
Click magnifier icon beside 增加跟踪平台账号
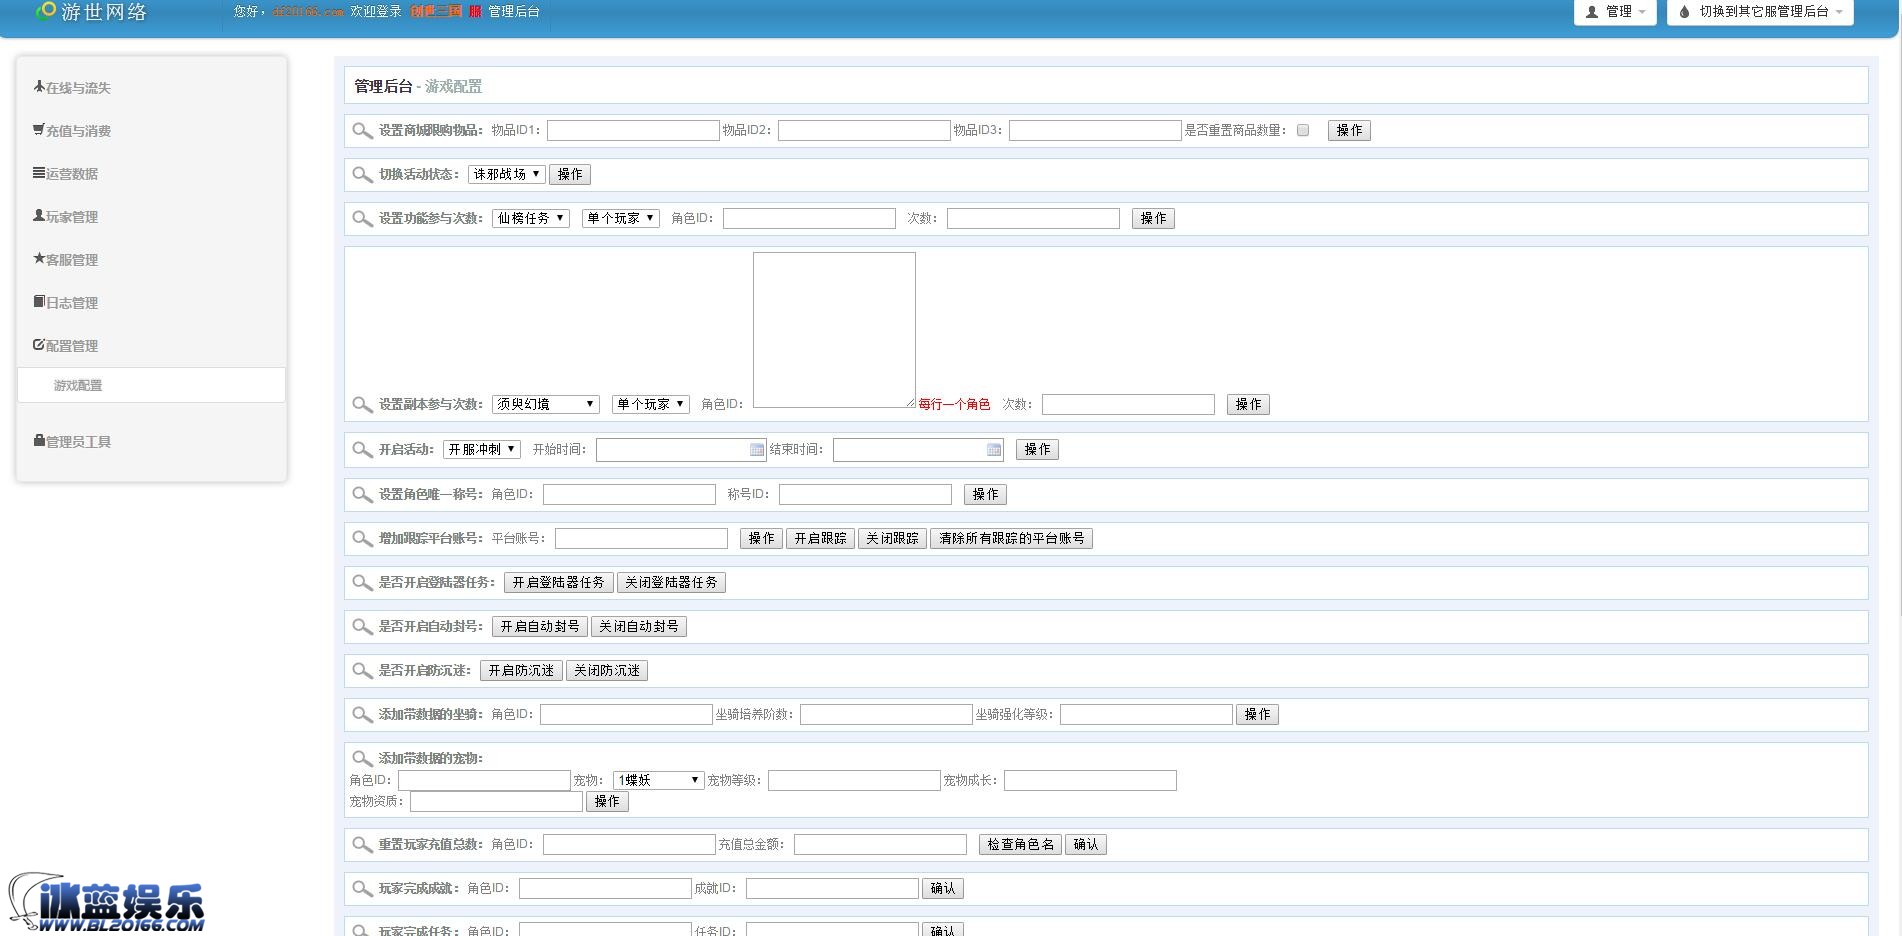362,539
